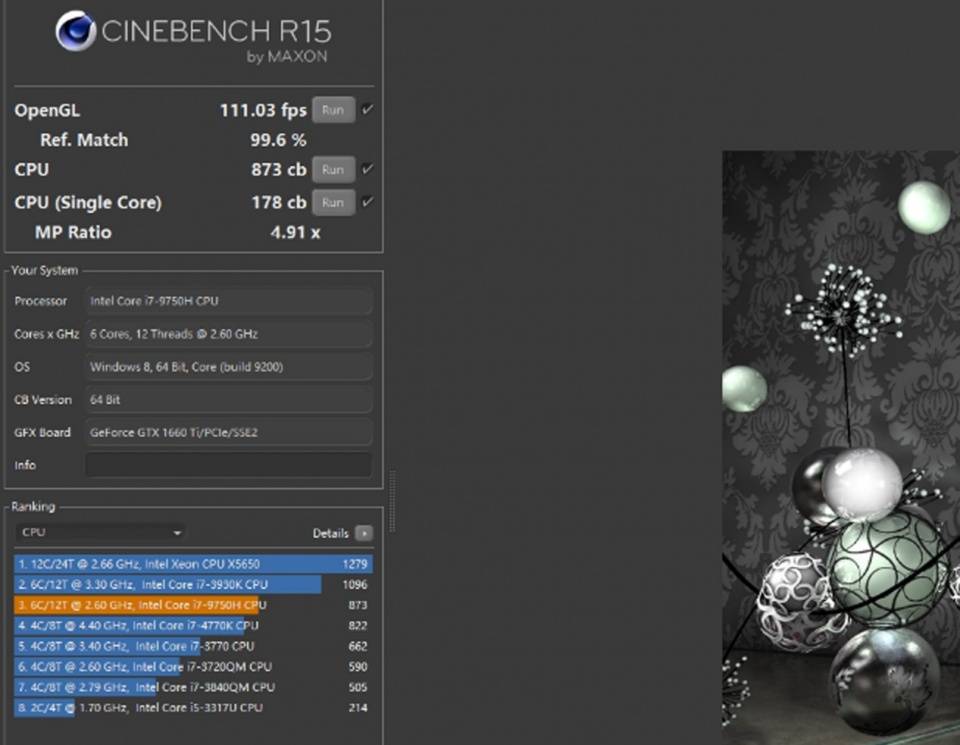Click the single core score 178 cb
This screenshot has height=745, width=960.
(279, 203)
